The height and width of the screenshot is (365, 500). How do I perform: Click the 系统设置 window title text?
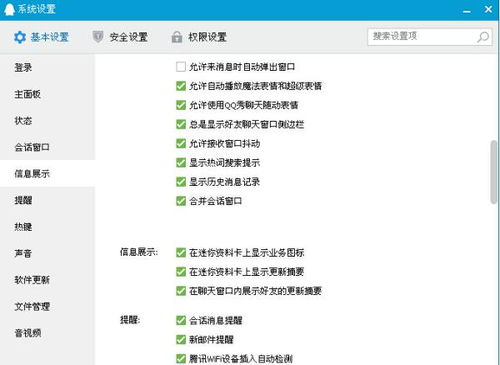coord(36,9)
